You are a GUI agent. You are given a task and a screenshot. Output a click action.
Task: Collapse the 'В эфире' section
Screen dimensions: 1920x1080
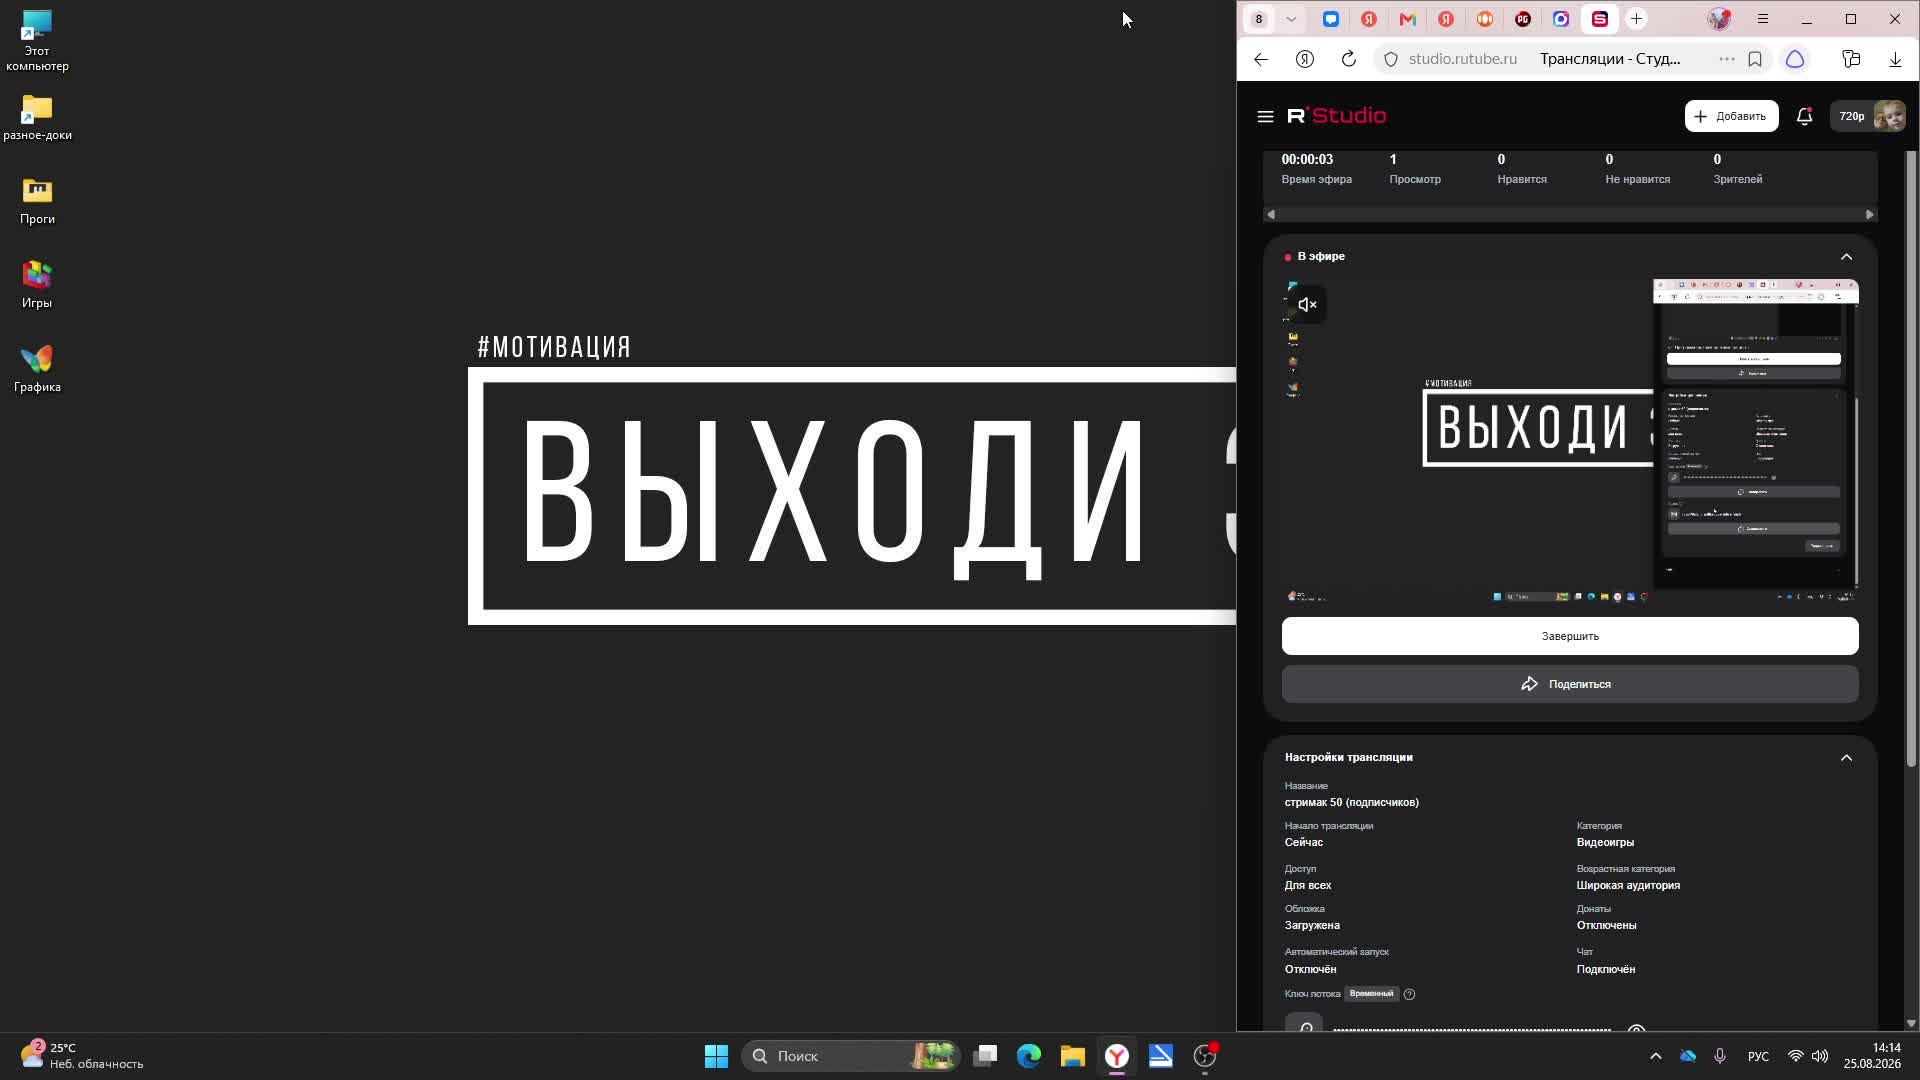tap(1846, 257)
